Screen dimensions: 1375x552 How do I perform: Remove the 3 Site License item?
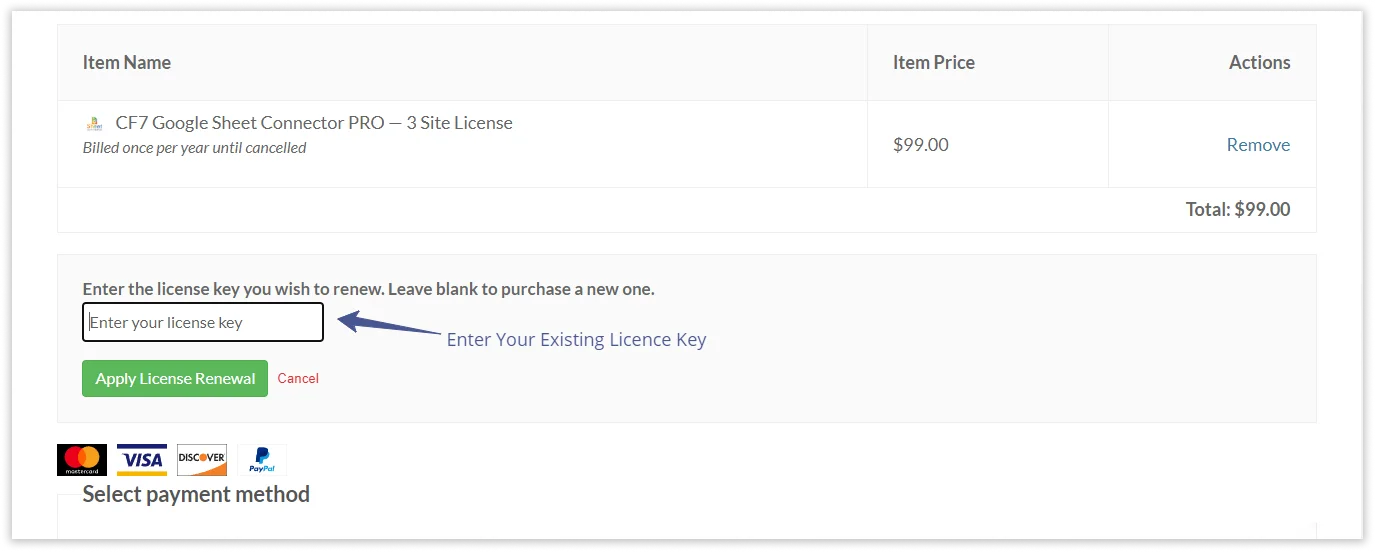tap(1258, 145)
